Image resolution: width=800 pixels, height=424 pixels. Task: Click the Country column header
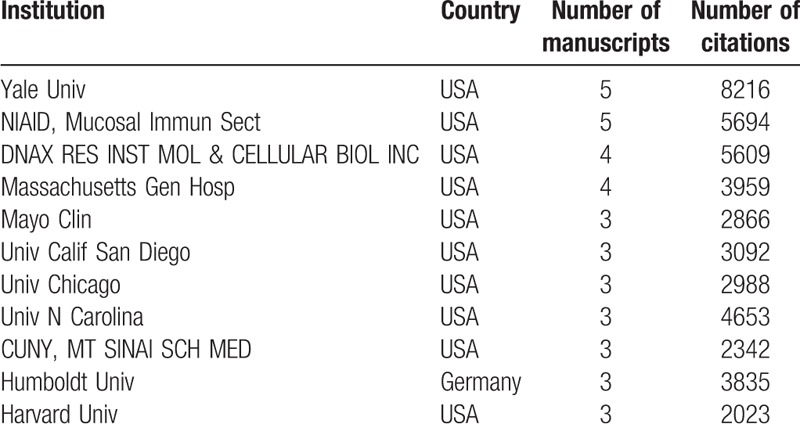(x=481, y=11)
